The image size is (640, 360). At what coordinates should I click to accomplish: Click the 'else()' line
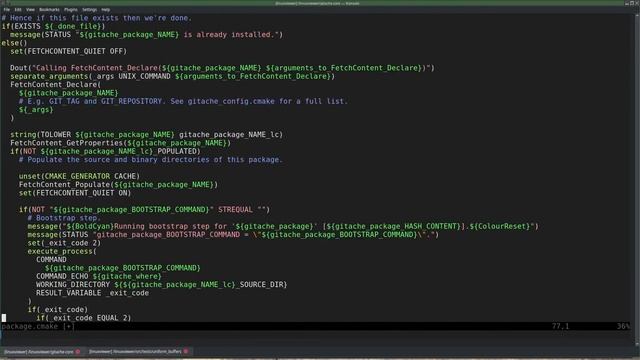coord(14,43)
